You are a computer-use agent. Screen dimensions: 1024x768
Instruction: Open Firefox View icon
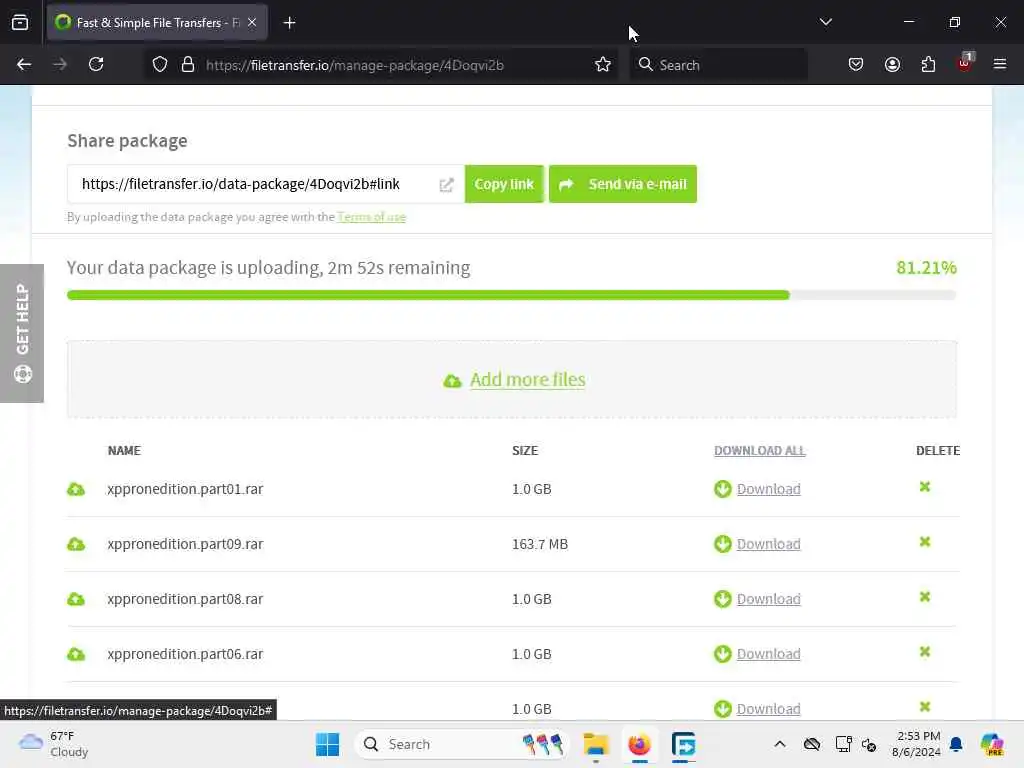(20, 23)
